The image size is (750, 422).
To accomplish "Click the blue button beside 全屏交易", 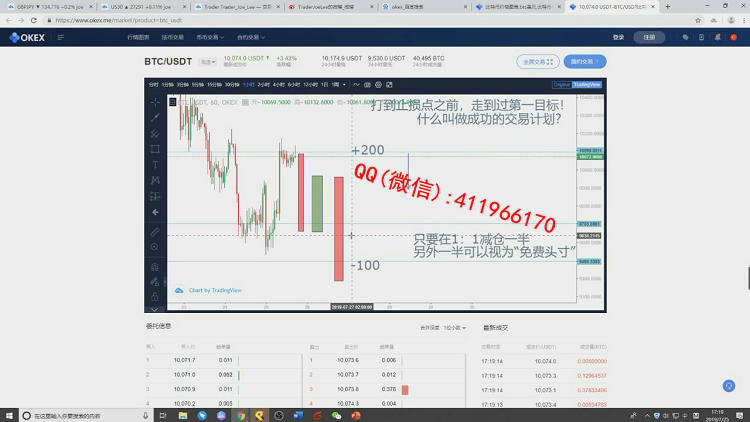I will pos(585,62).
